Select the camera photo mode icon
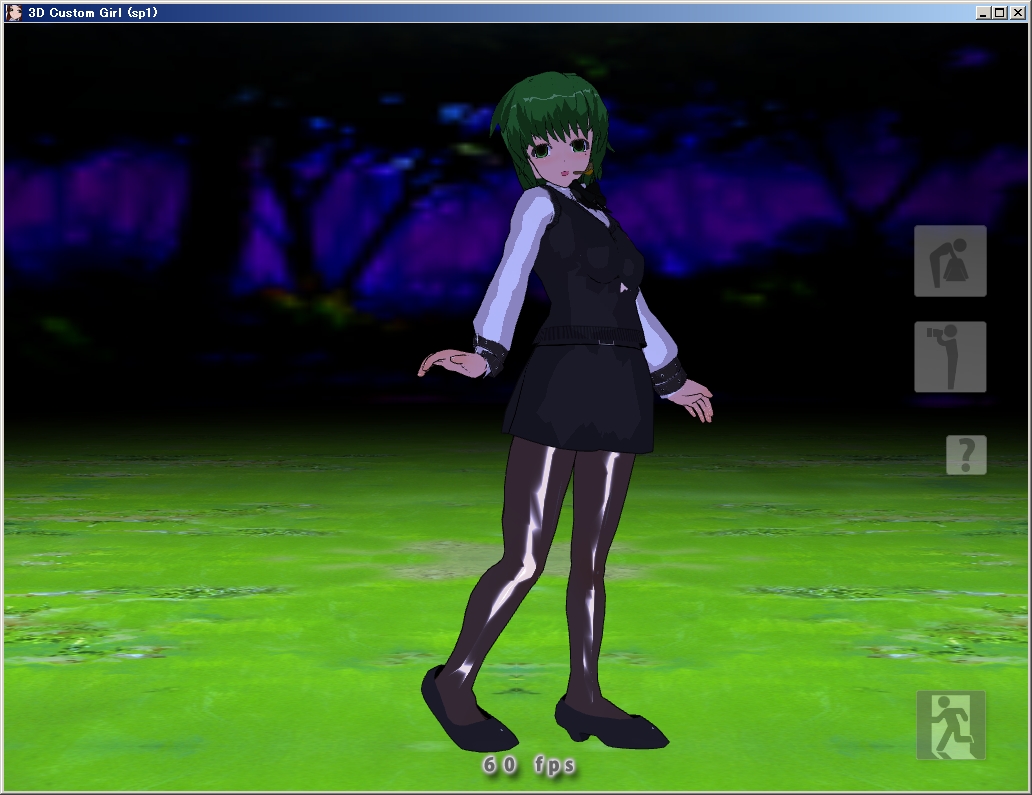Viewport: 1032px width, 795px height. coord(950,357)
